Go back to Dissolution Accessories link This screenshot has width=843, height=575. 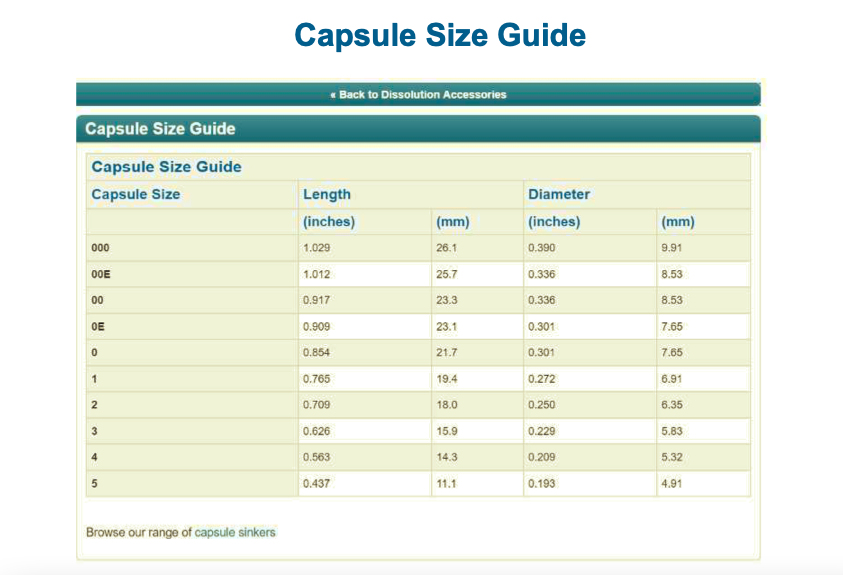pos(418,95)
